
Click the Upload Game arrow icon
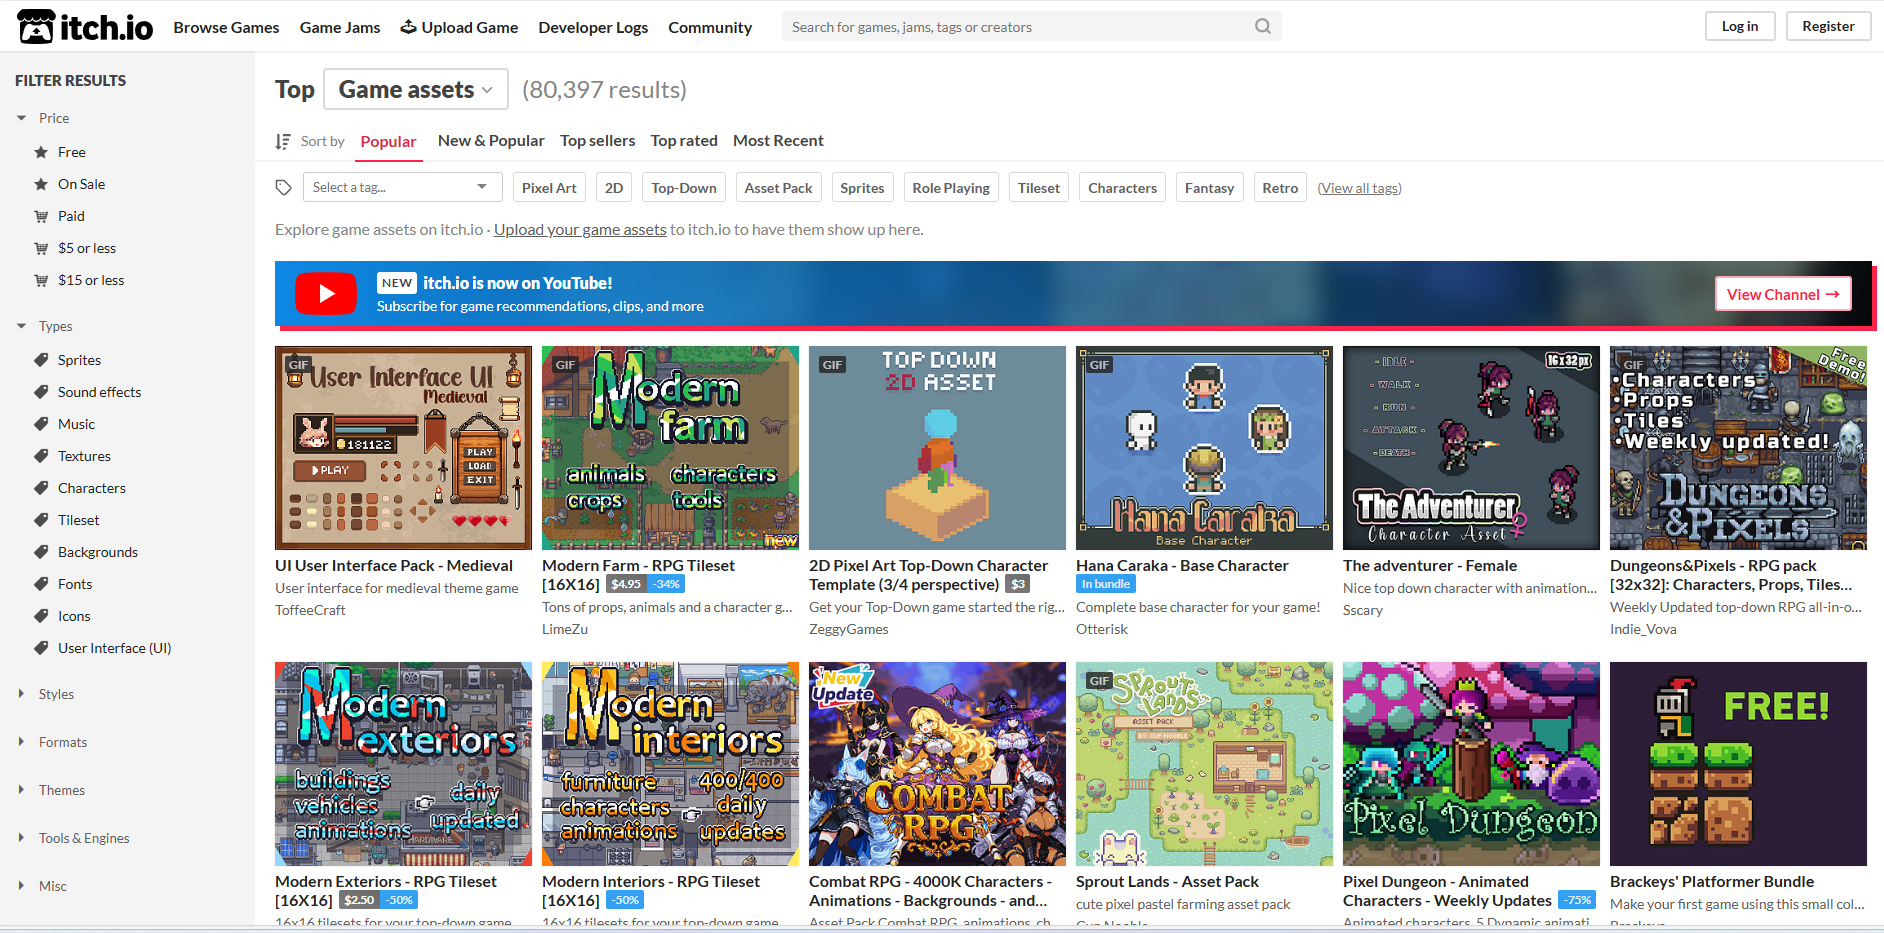tap(408, 27)
